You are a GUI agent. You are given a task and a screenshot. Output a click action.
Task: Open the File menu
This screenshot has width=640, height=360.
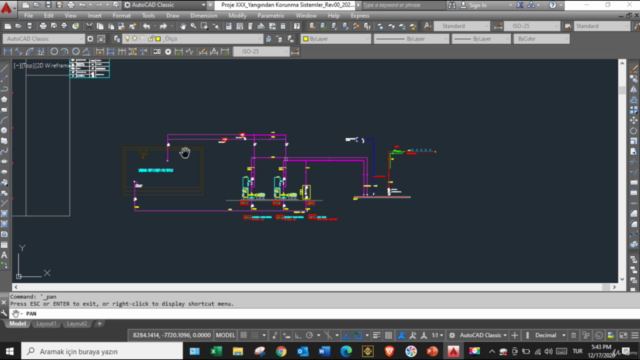29,16
